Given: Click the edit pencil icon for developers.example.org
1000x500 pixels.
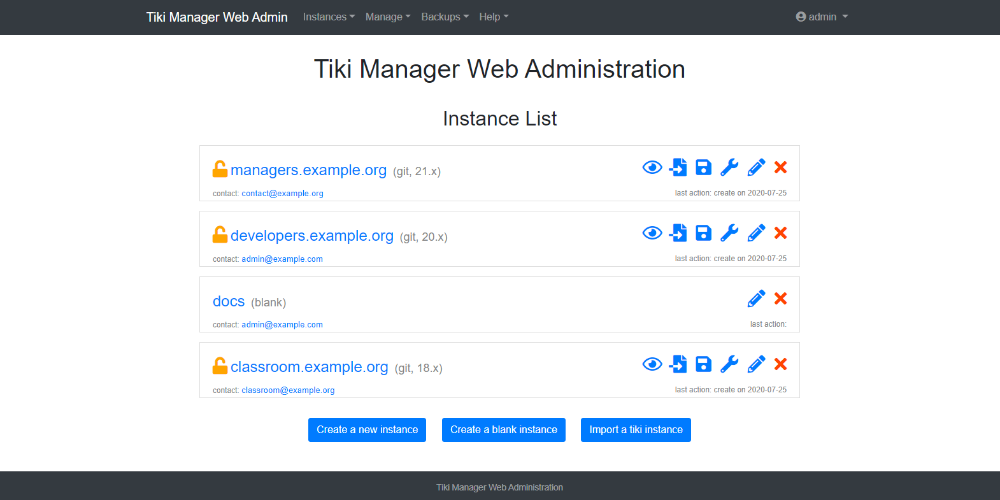Looking at the screenshot, I should pyautogui.click(x=756, y=233).
